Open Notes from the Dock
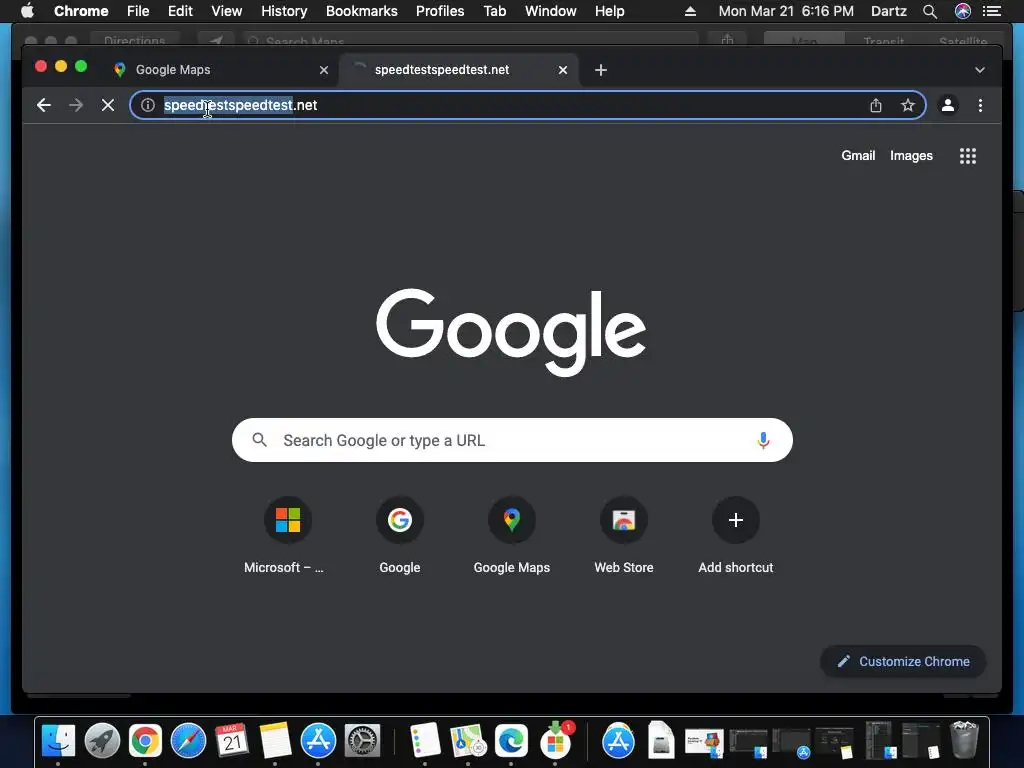Viewport: 1024px width, 768px height. point(275,741)
